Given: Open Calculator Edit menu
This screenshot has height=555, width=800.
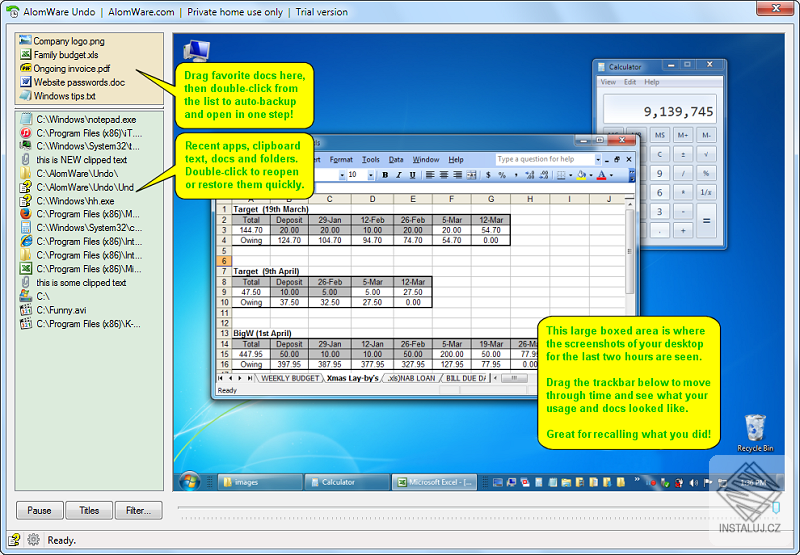Looking at the screenshot, I should pos(630,82).
